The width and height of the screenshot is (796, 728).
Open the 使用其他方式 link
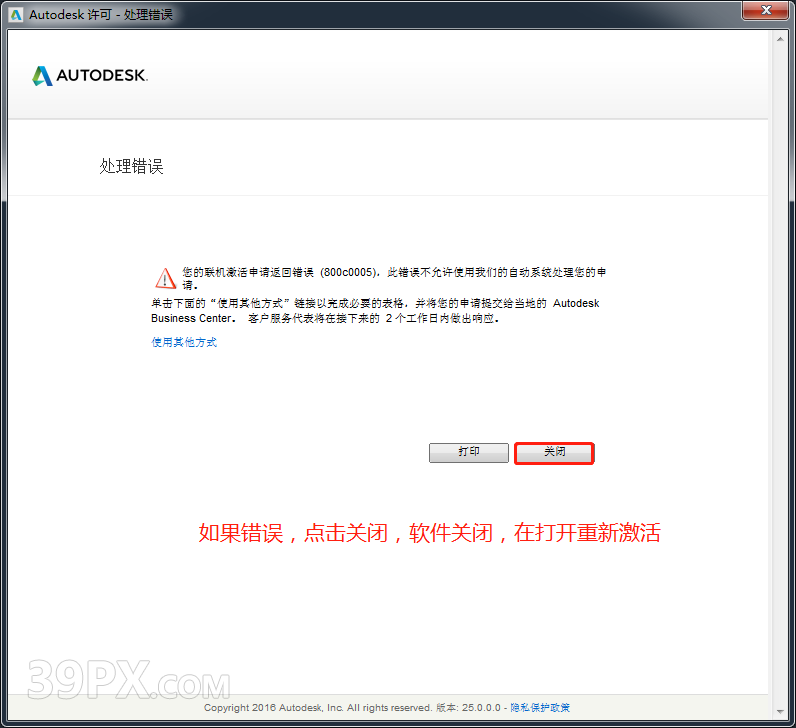click(x=184, y=342)
